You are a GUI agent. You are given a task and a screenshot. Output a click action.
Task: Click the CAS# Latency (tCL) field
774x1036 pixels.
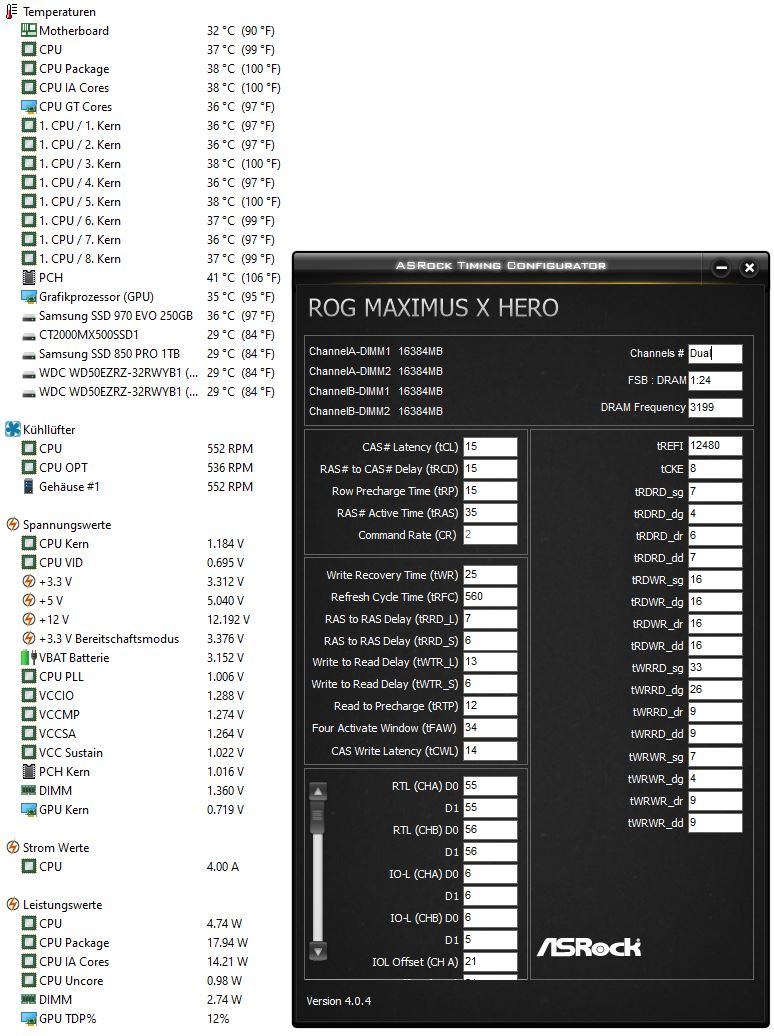click(x=490, y=447)
